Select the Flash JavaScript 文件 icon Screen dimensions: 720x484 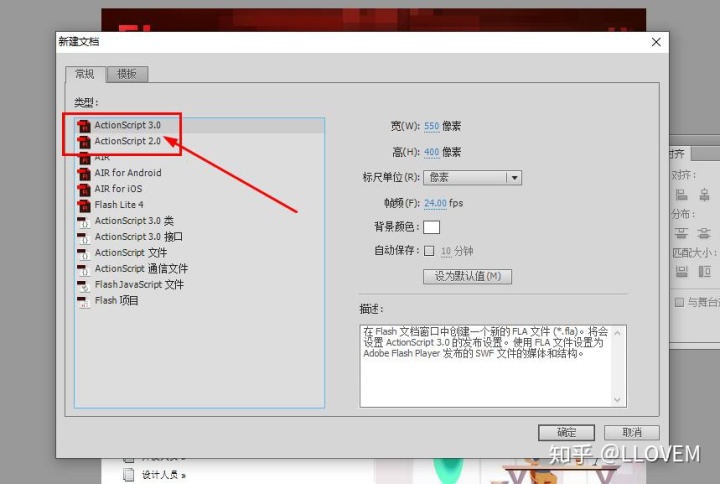pyautogui.click(x=84, y=285)
